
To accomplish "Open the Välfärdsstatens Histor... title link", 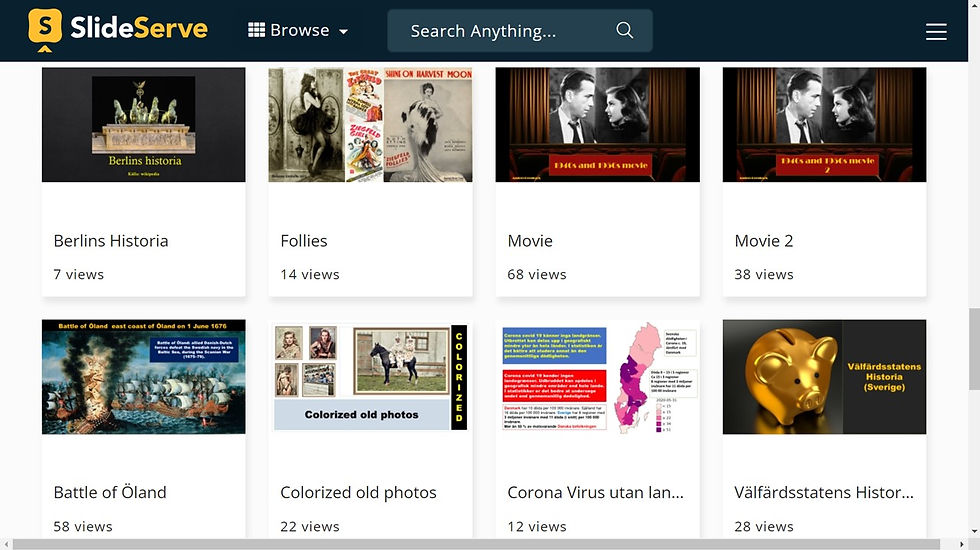I will click(x=824, y=492).
